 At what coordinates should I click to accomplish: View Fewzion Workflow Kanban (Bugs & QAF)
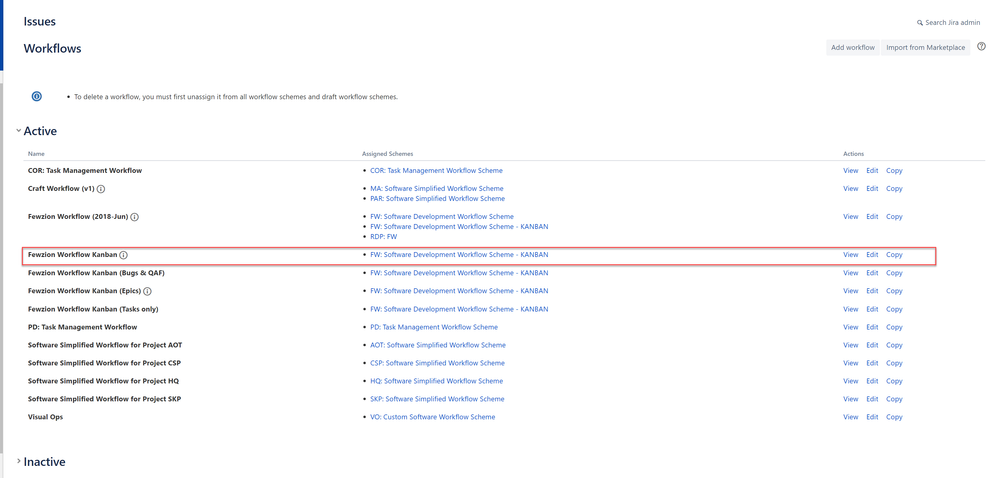pyautogui.click(x=851, y=273)
